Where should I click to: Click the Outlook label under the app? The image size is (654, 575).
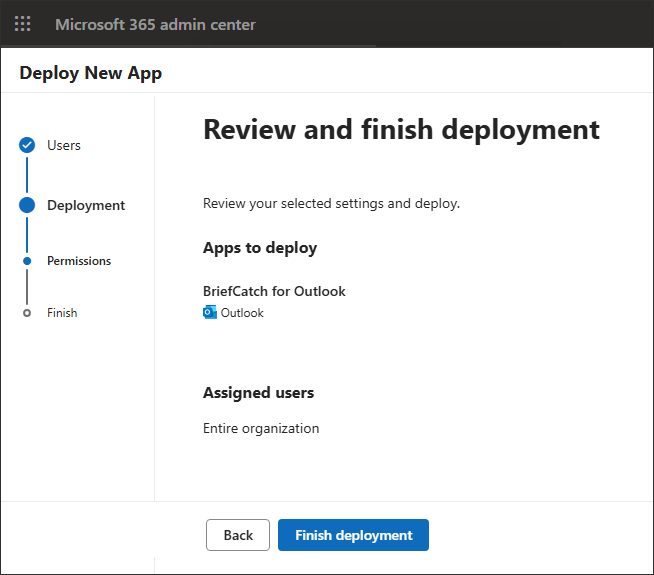pos(242,313)
